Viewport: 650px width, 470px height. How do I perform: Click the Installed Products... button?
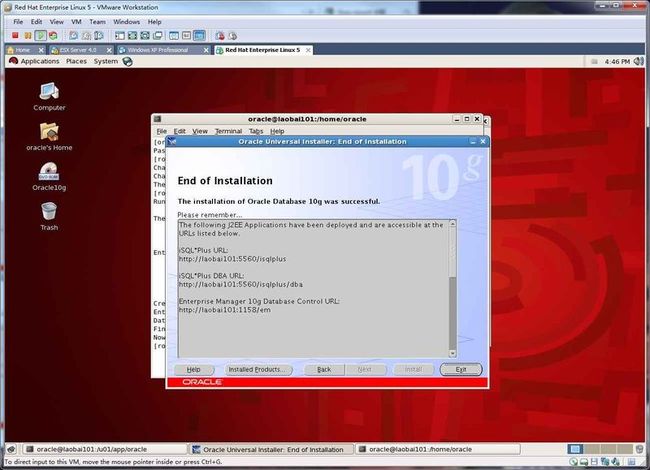click(x=257, y=369)
